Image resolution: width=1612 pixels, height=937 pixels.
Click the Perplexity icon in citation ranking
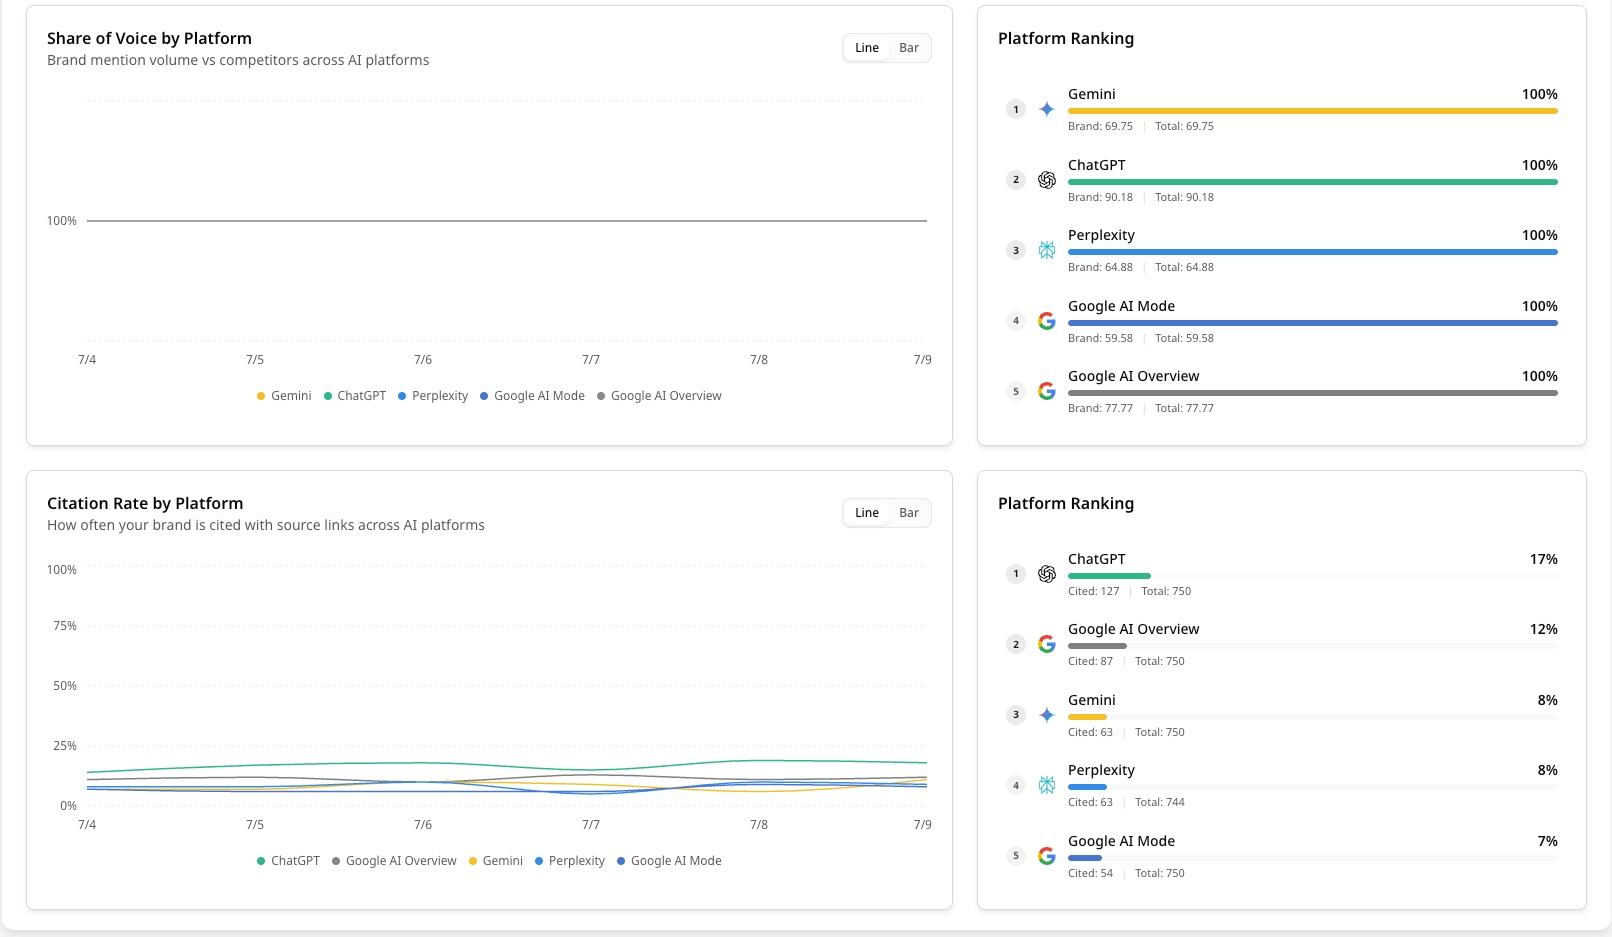pos(1047,785)
